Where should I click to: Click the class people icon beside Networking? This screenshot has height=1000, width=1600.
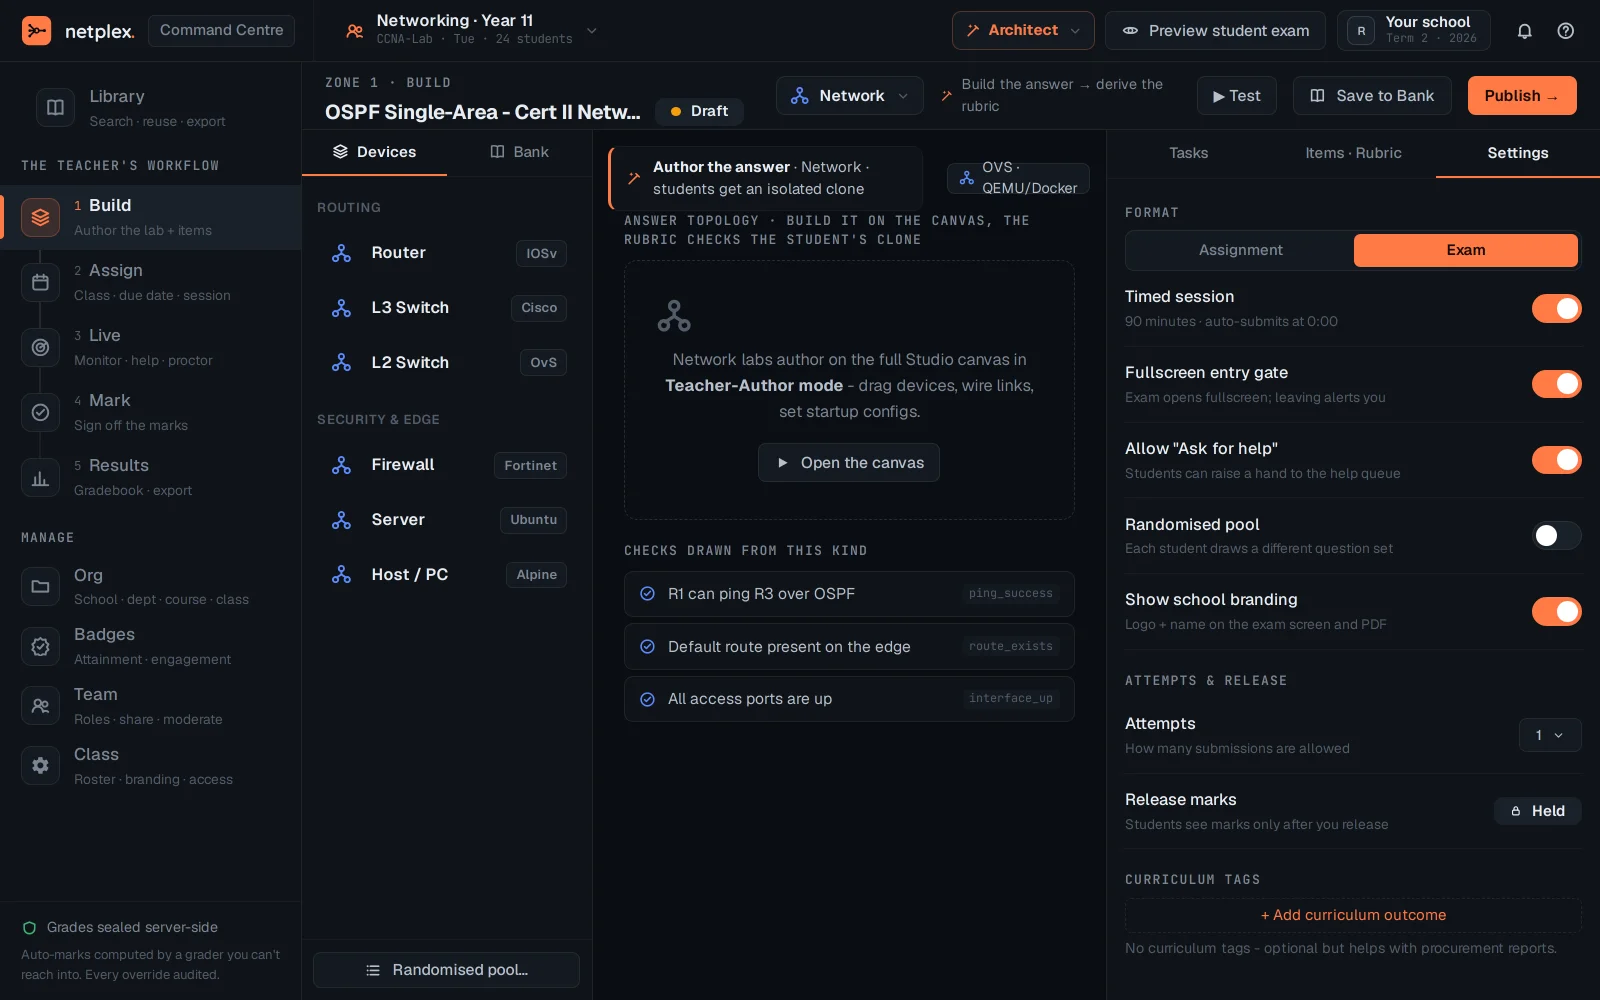coord(354,31)
